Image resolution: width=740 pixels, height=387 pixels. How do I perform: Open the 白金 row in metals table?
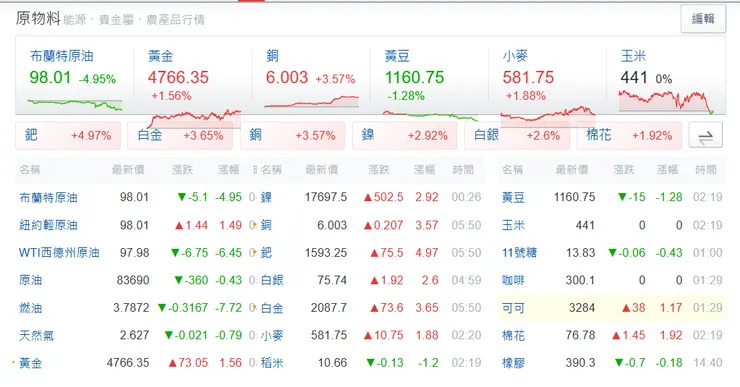(x=272, y=308)
